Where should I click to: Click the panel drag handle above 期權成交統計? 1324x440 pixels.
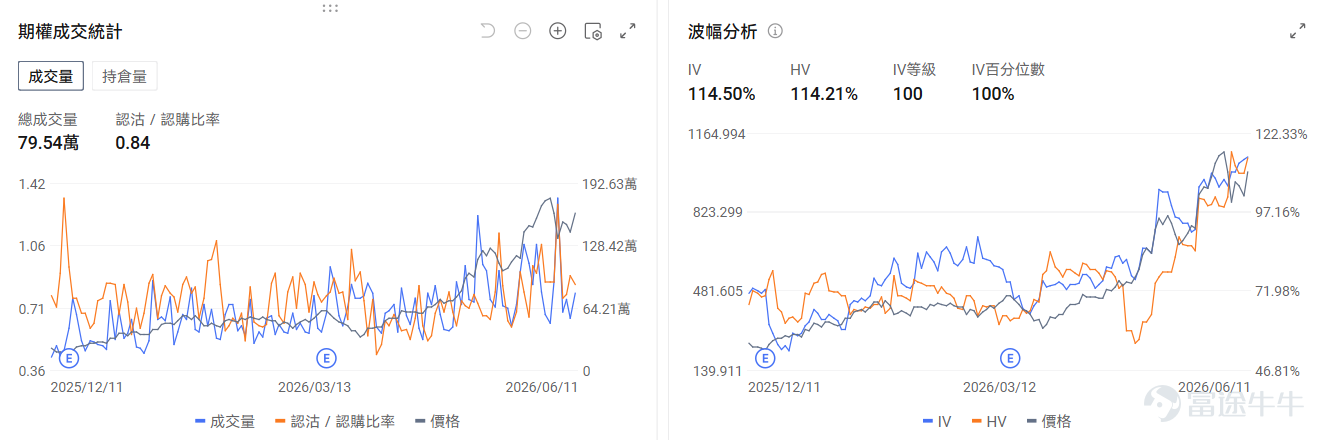point(330,8)
